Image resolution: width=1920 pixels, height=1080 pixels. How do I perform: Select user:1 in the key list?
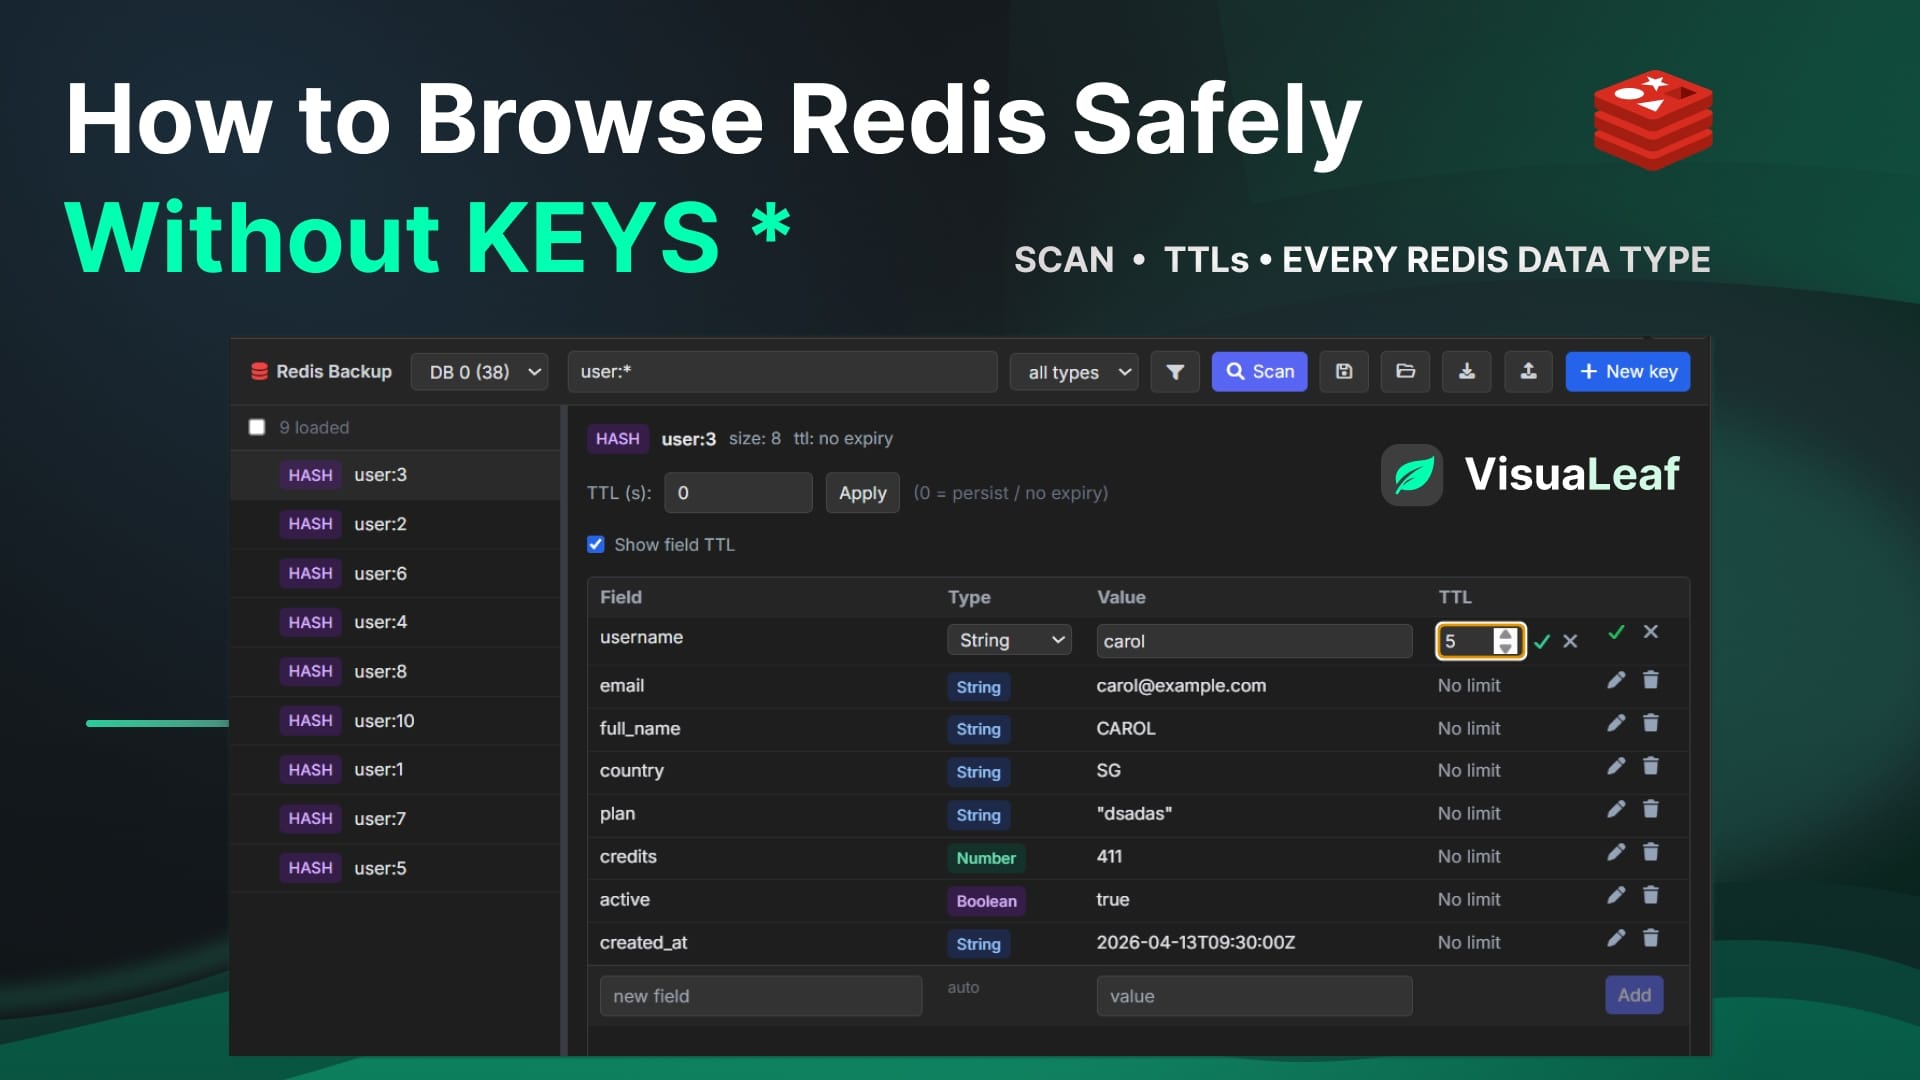(396, 769)
